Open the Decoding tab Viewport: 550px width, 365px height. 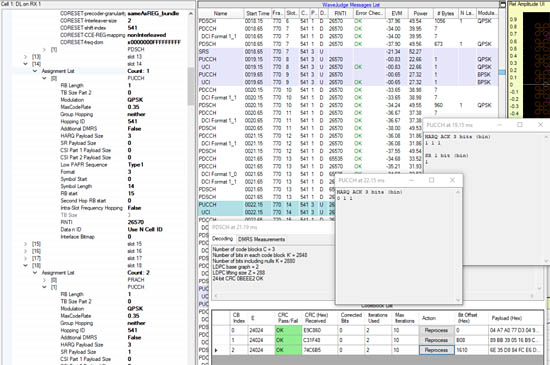point(222,239)
